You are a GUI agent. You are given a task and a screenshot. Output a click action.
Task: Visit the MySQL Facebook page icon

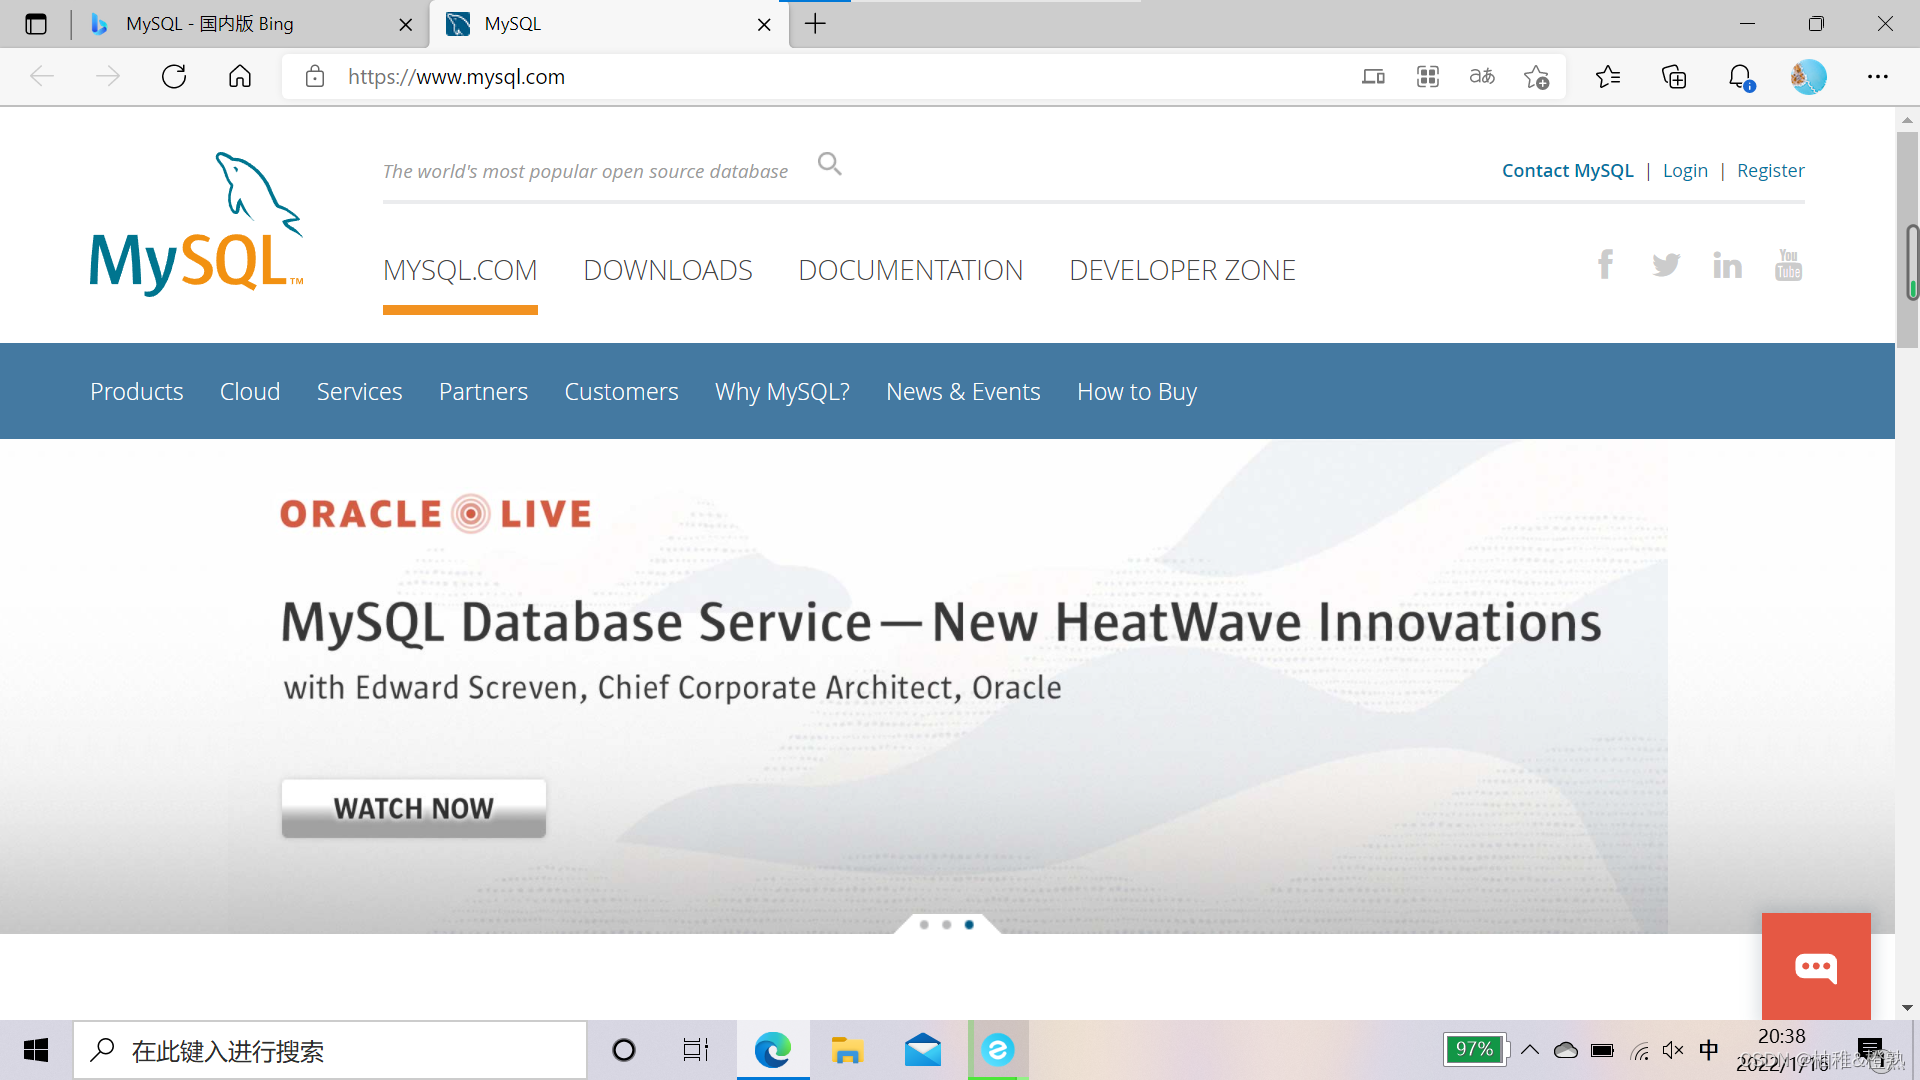click(1605, 265)
